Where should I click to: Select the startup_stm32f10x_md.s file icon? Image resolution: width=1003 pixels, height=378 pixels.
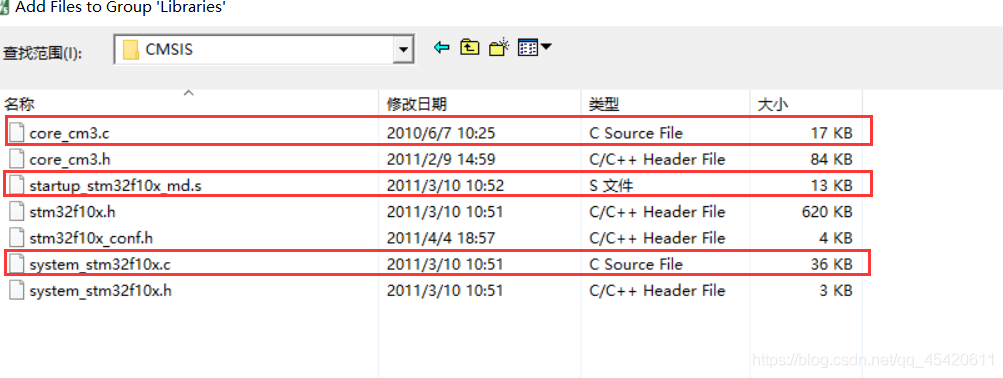point(17,185)
